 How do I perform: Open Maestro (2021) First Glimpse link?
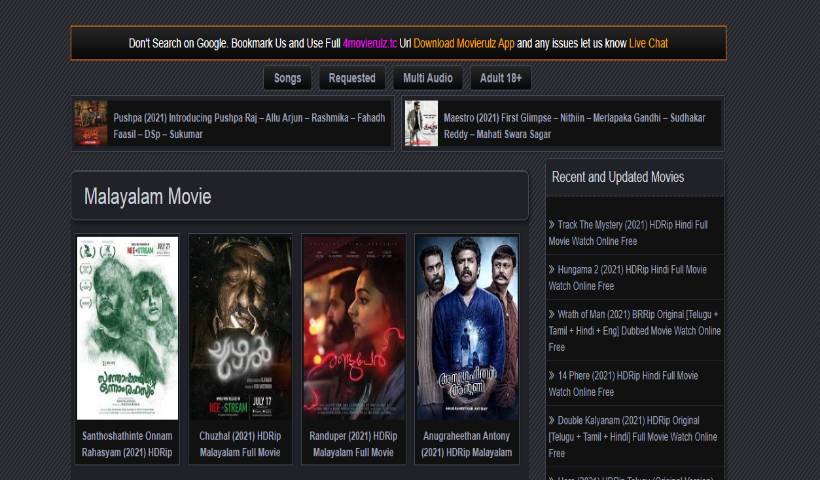point(574,125)
